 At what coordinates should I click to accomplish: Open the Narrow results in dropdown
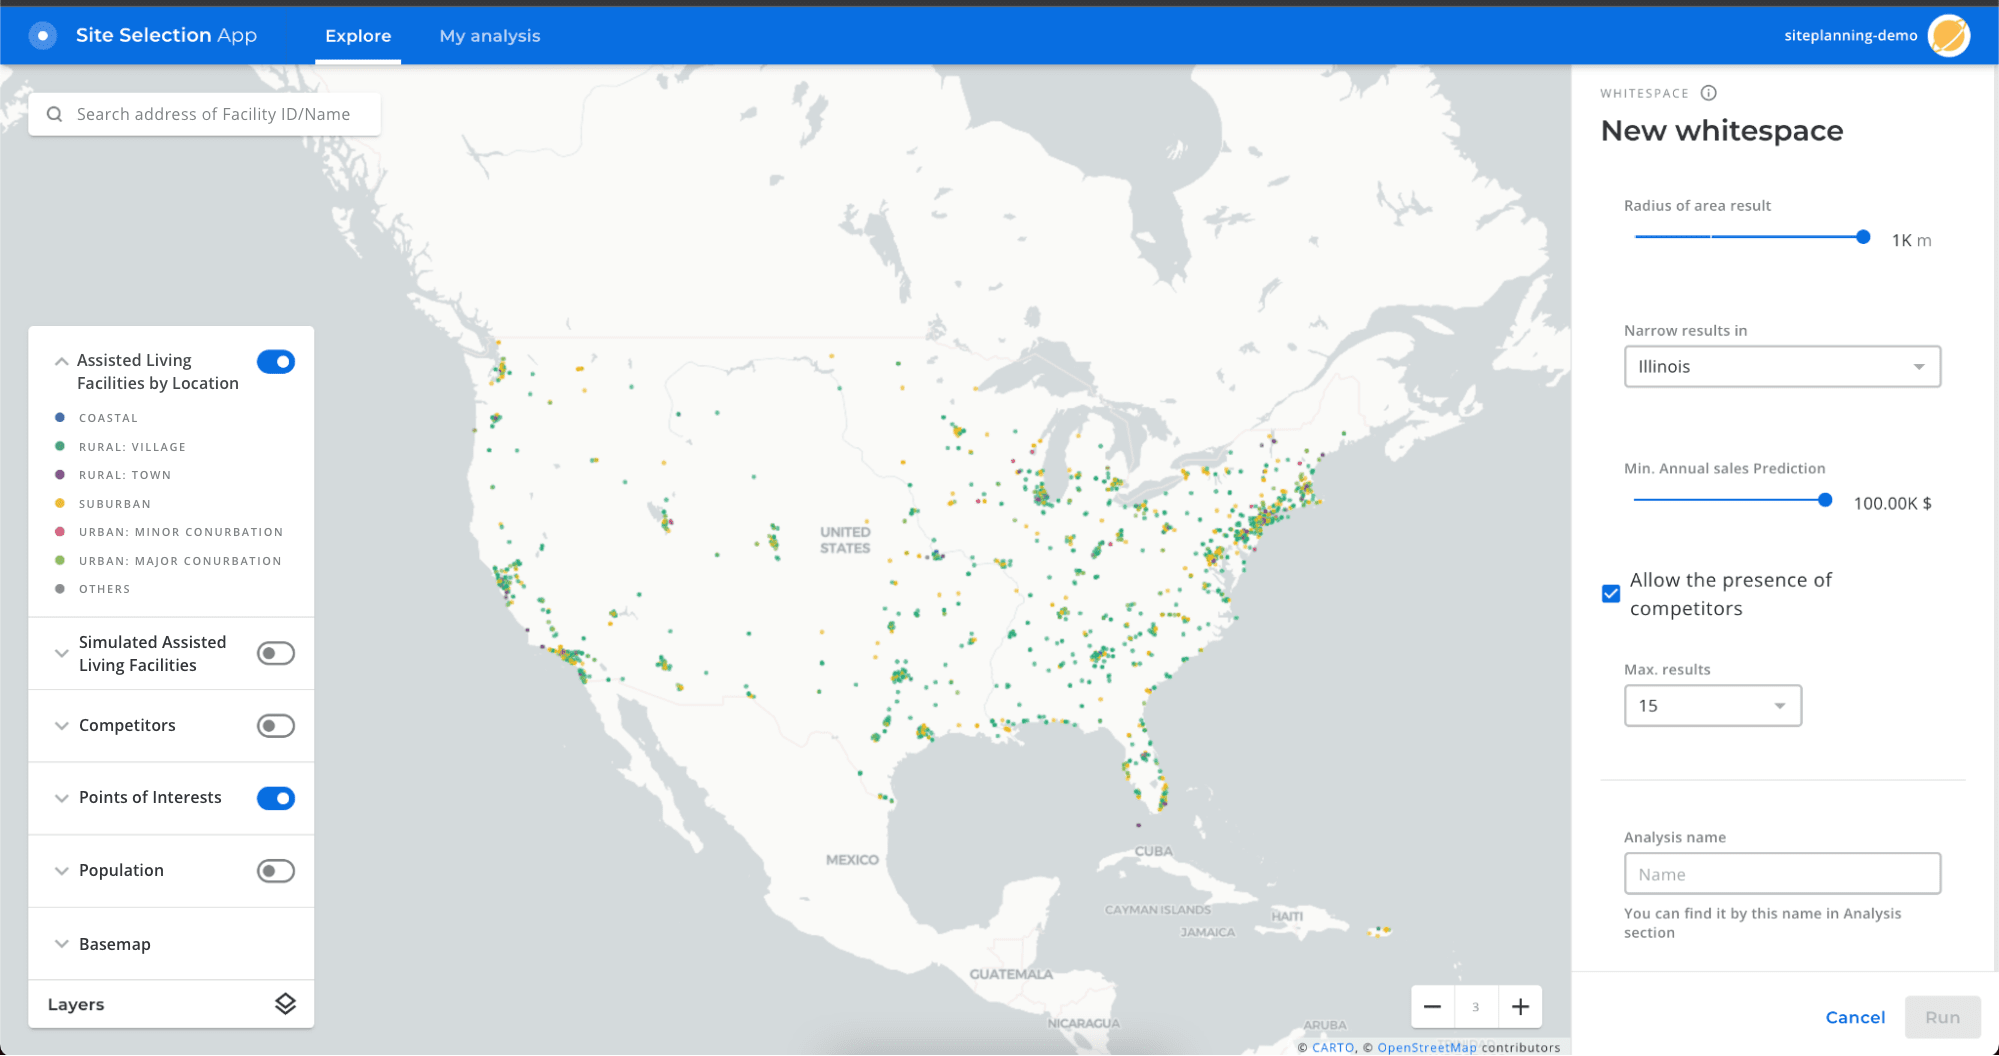[1781, 366]
